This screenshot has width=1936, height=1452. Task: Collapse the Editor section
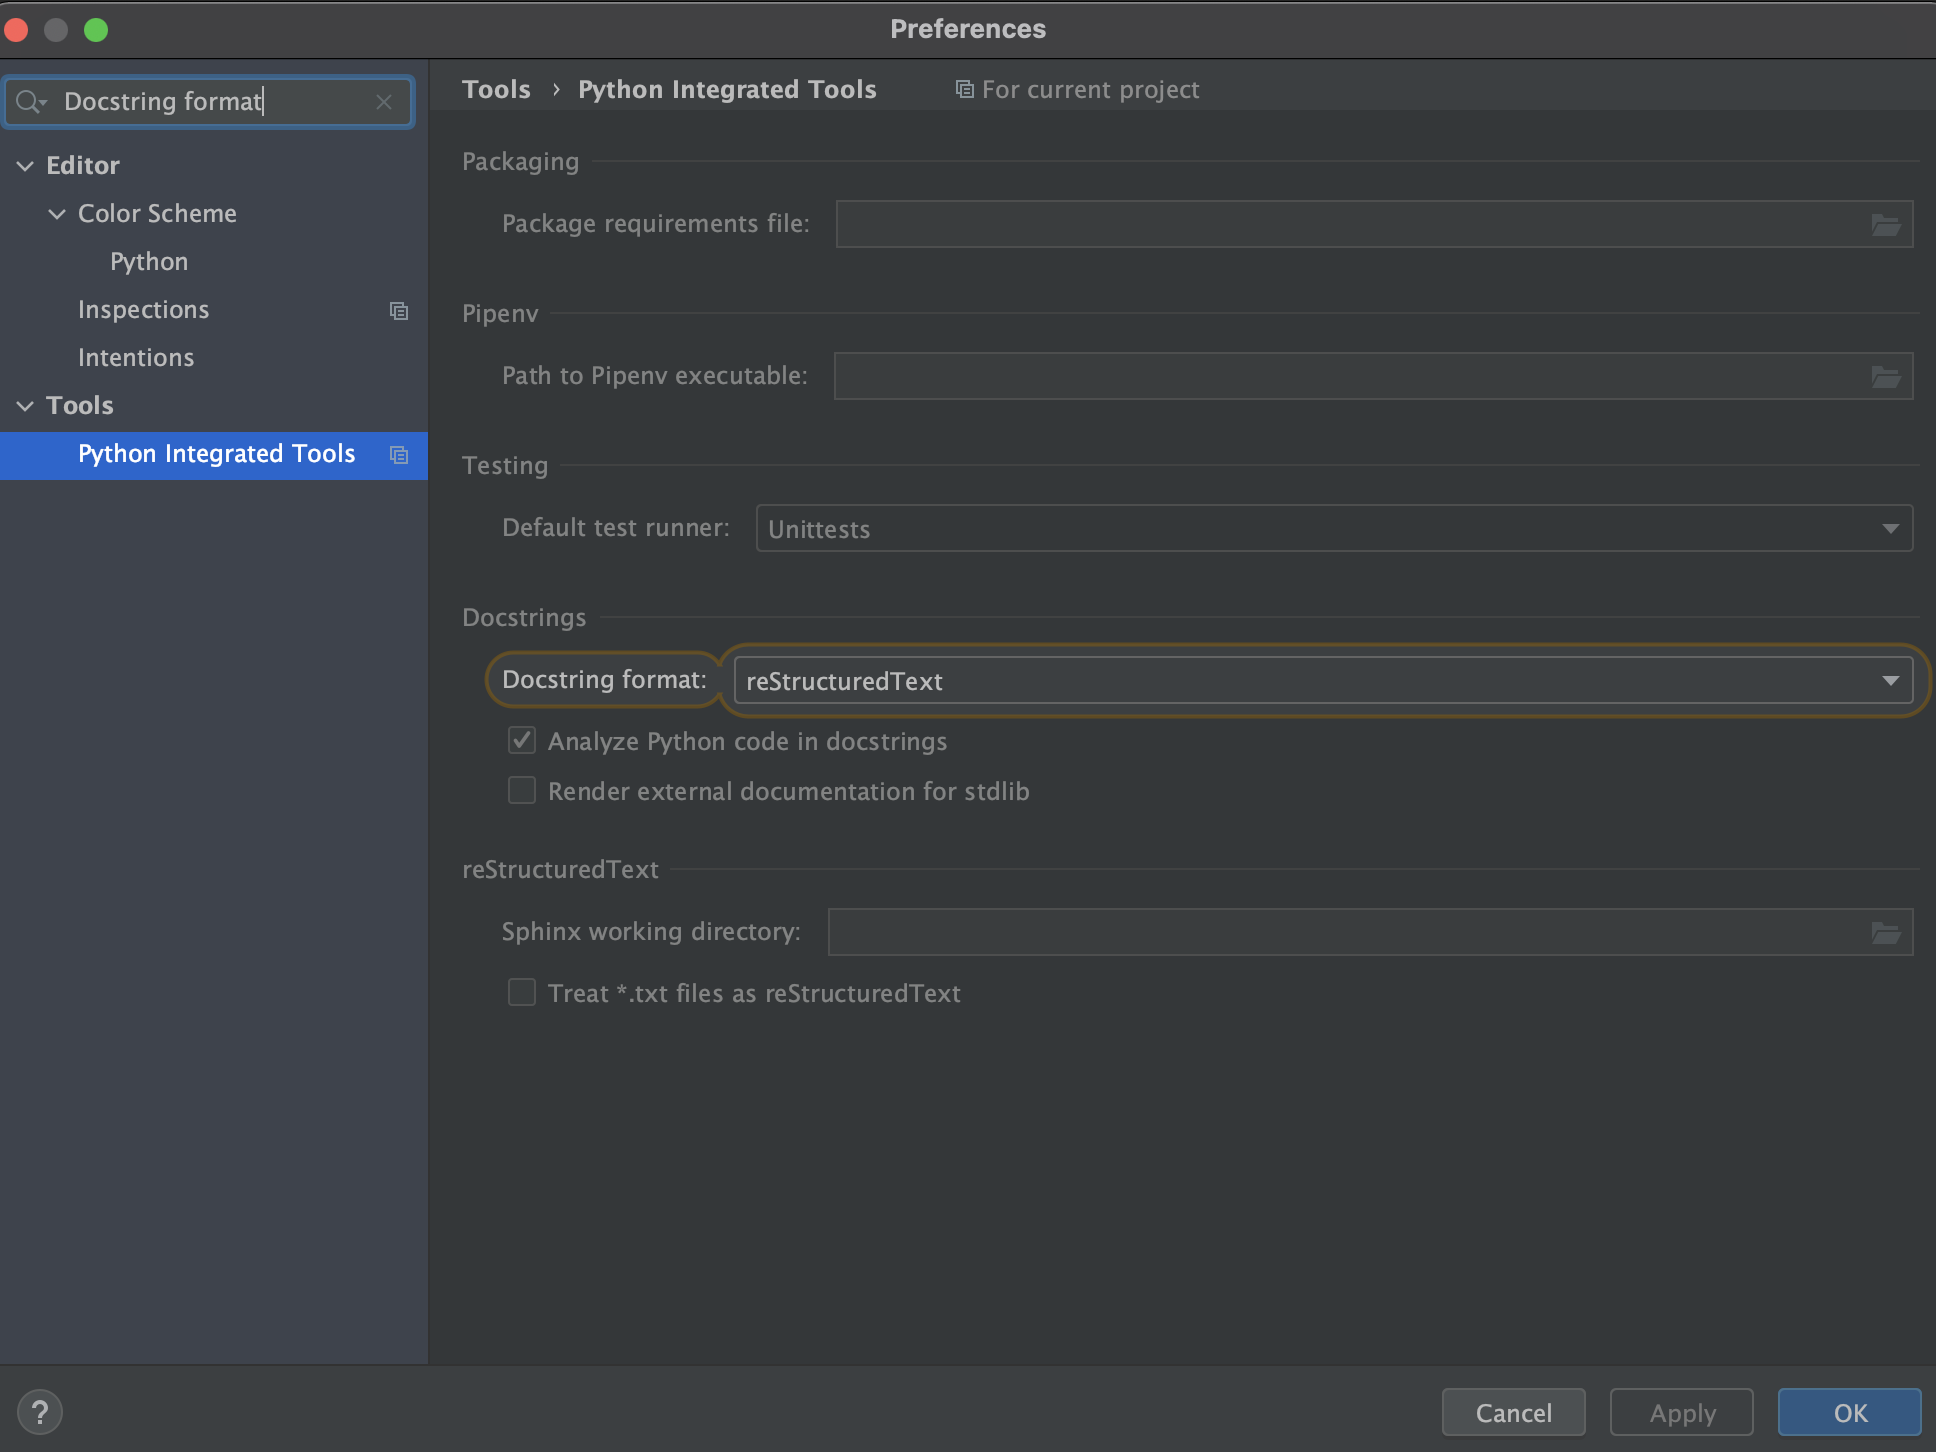25,165
